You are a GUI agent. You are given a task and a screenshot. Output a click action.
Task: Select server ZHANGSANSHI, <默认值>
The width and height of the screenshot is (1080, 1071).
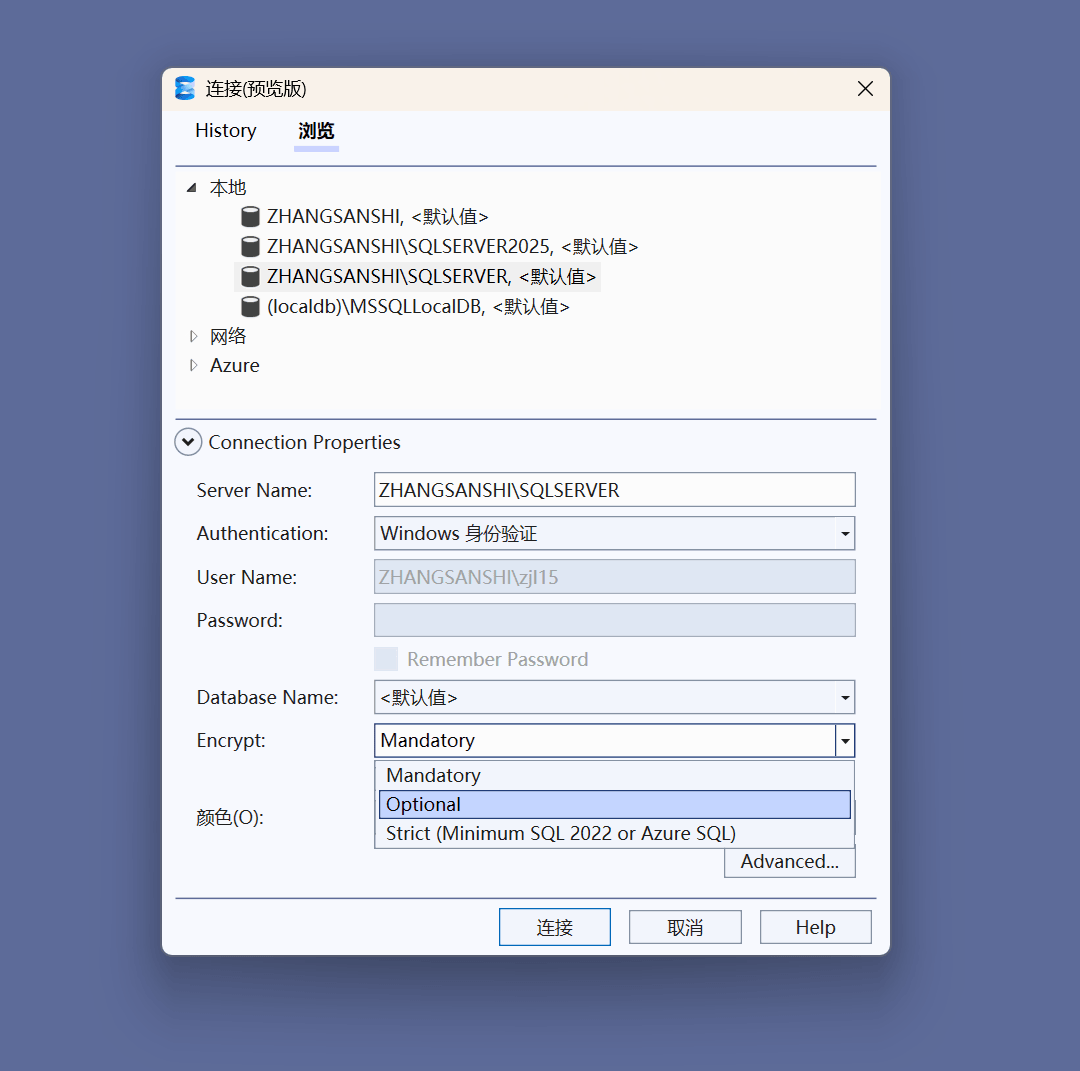point(377,216)
